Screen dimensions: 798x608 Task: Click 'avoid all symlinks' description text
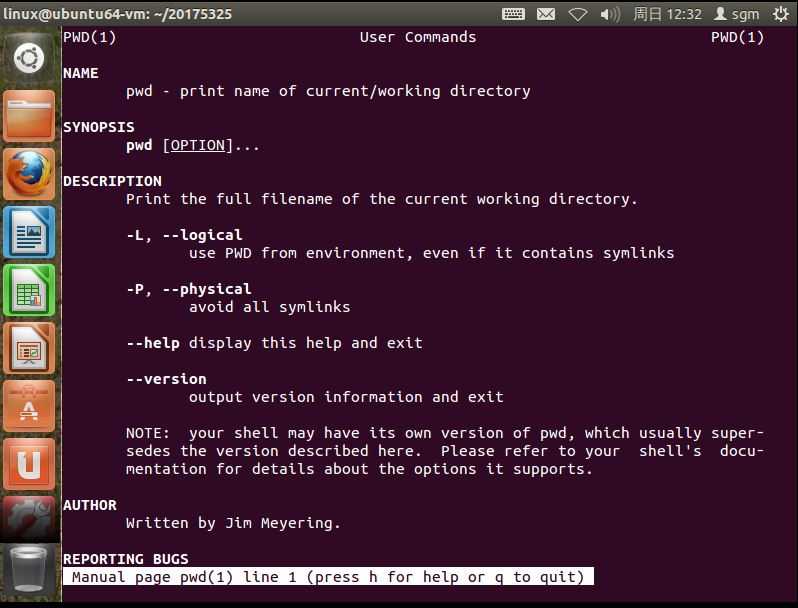click(270, 307)
